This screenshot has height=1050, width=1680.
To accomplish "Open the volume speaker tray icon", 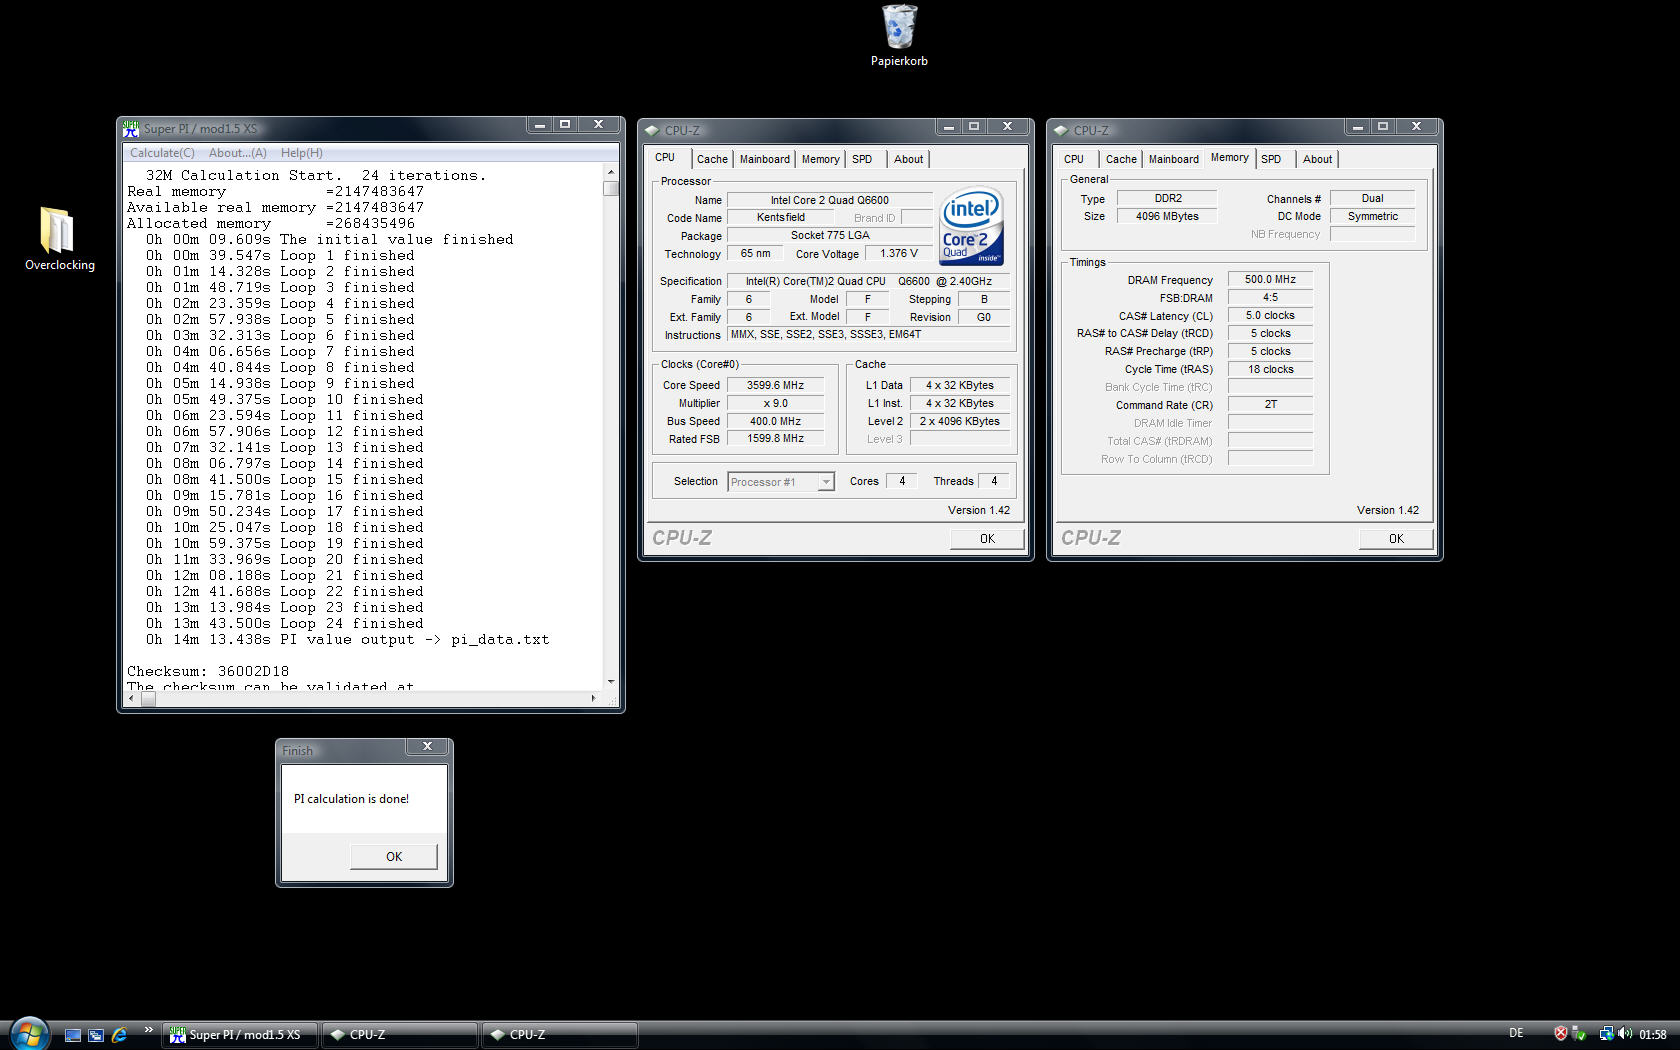I will [1625, 1034].
